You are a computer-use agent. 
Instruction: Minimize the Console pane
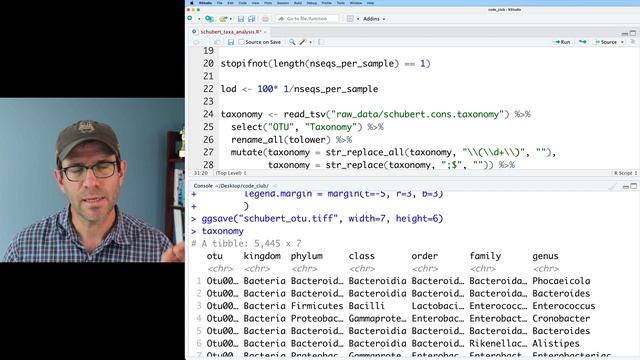[625, 187]
